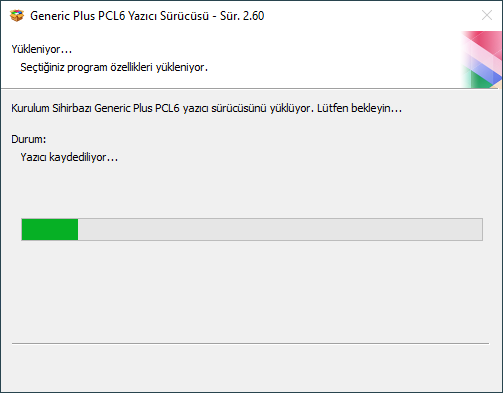Click the horizontal separator line above footer
Viewport: 503px width, 393px height.
(x=250, y=343)
